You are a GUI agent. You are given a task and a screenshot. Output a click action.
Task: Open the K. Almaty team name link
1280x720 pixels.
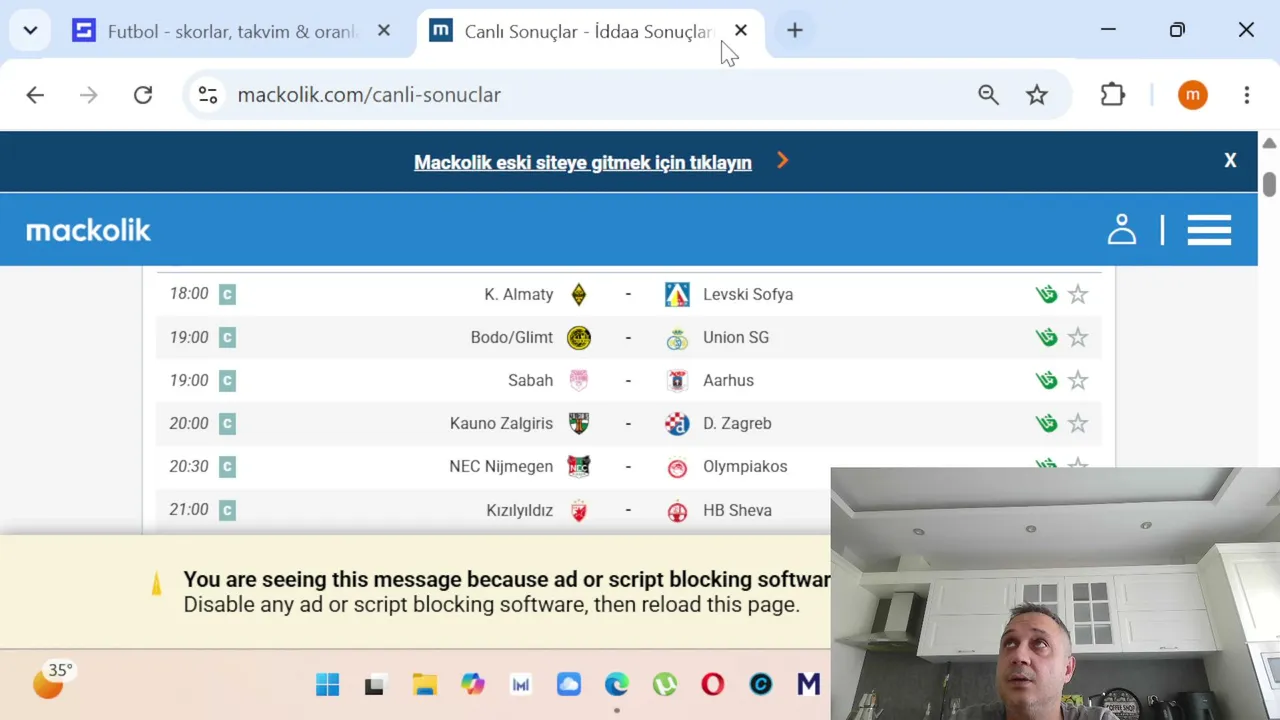[x=519, y=294]
